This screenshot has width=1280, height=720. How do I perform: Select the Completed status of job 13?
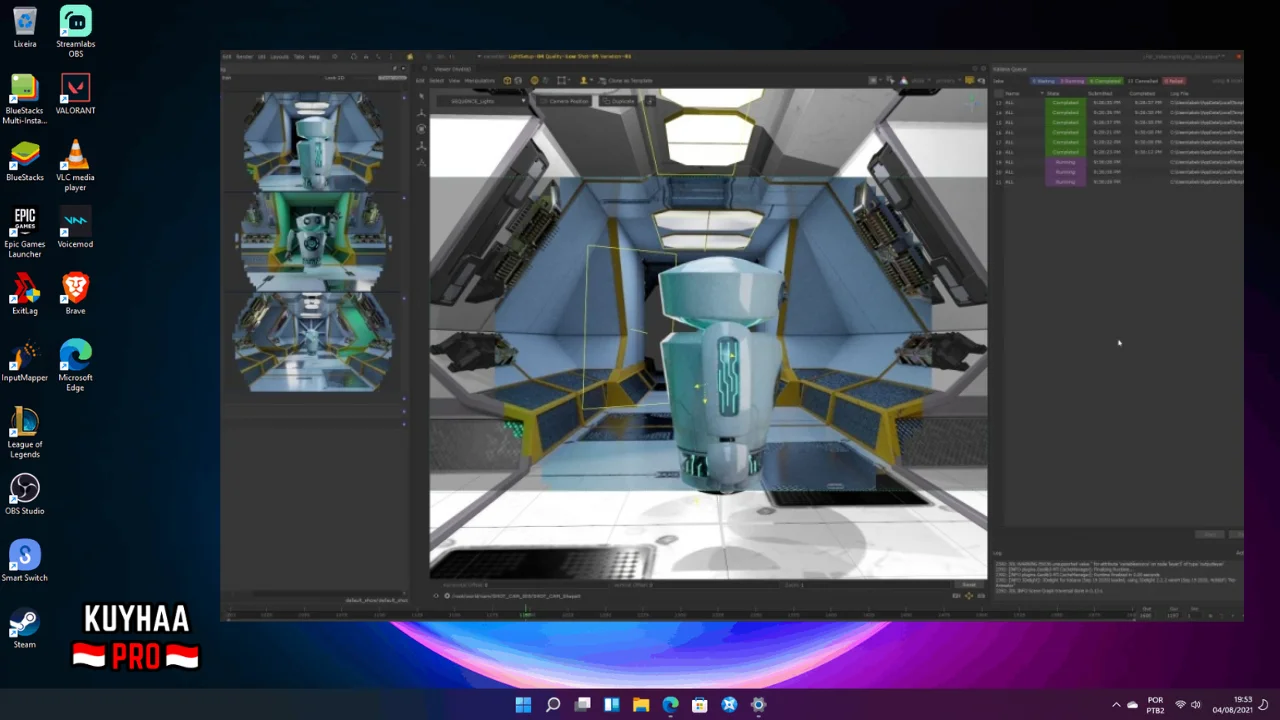click(x=1066, y=103)
